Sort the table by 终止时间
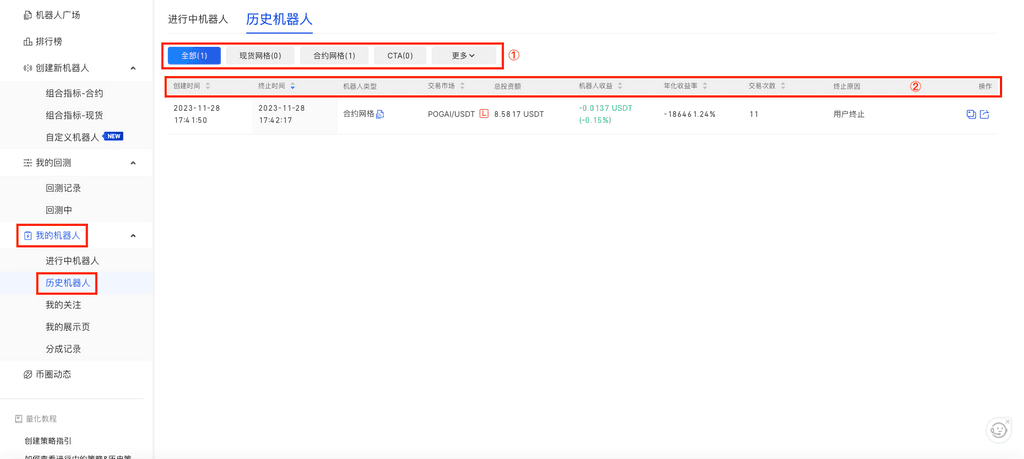1024x459 pixels. [x=292, y=86]
